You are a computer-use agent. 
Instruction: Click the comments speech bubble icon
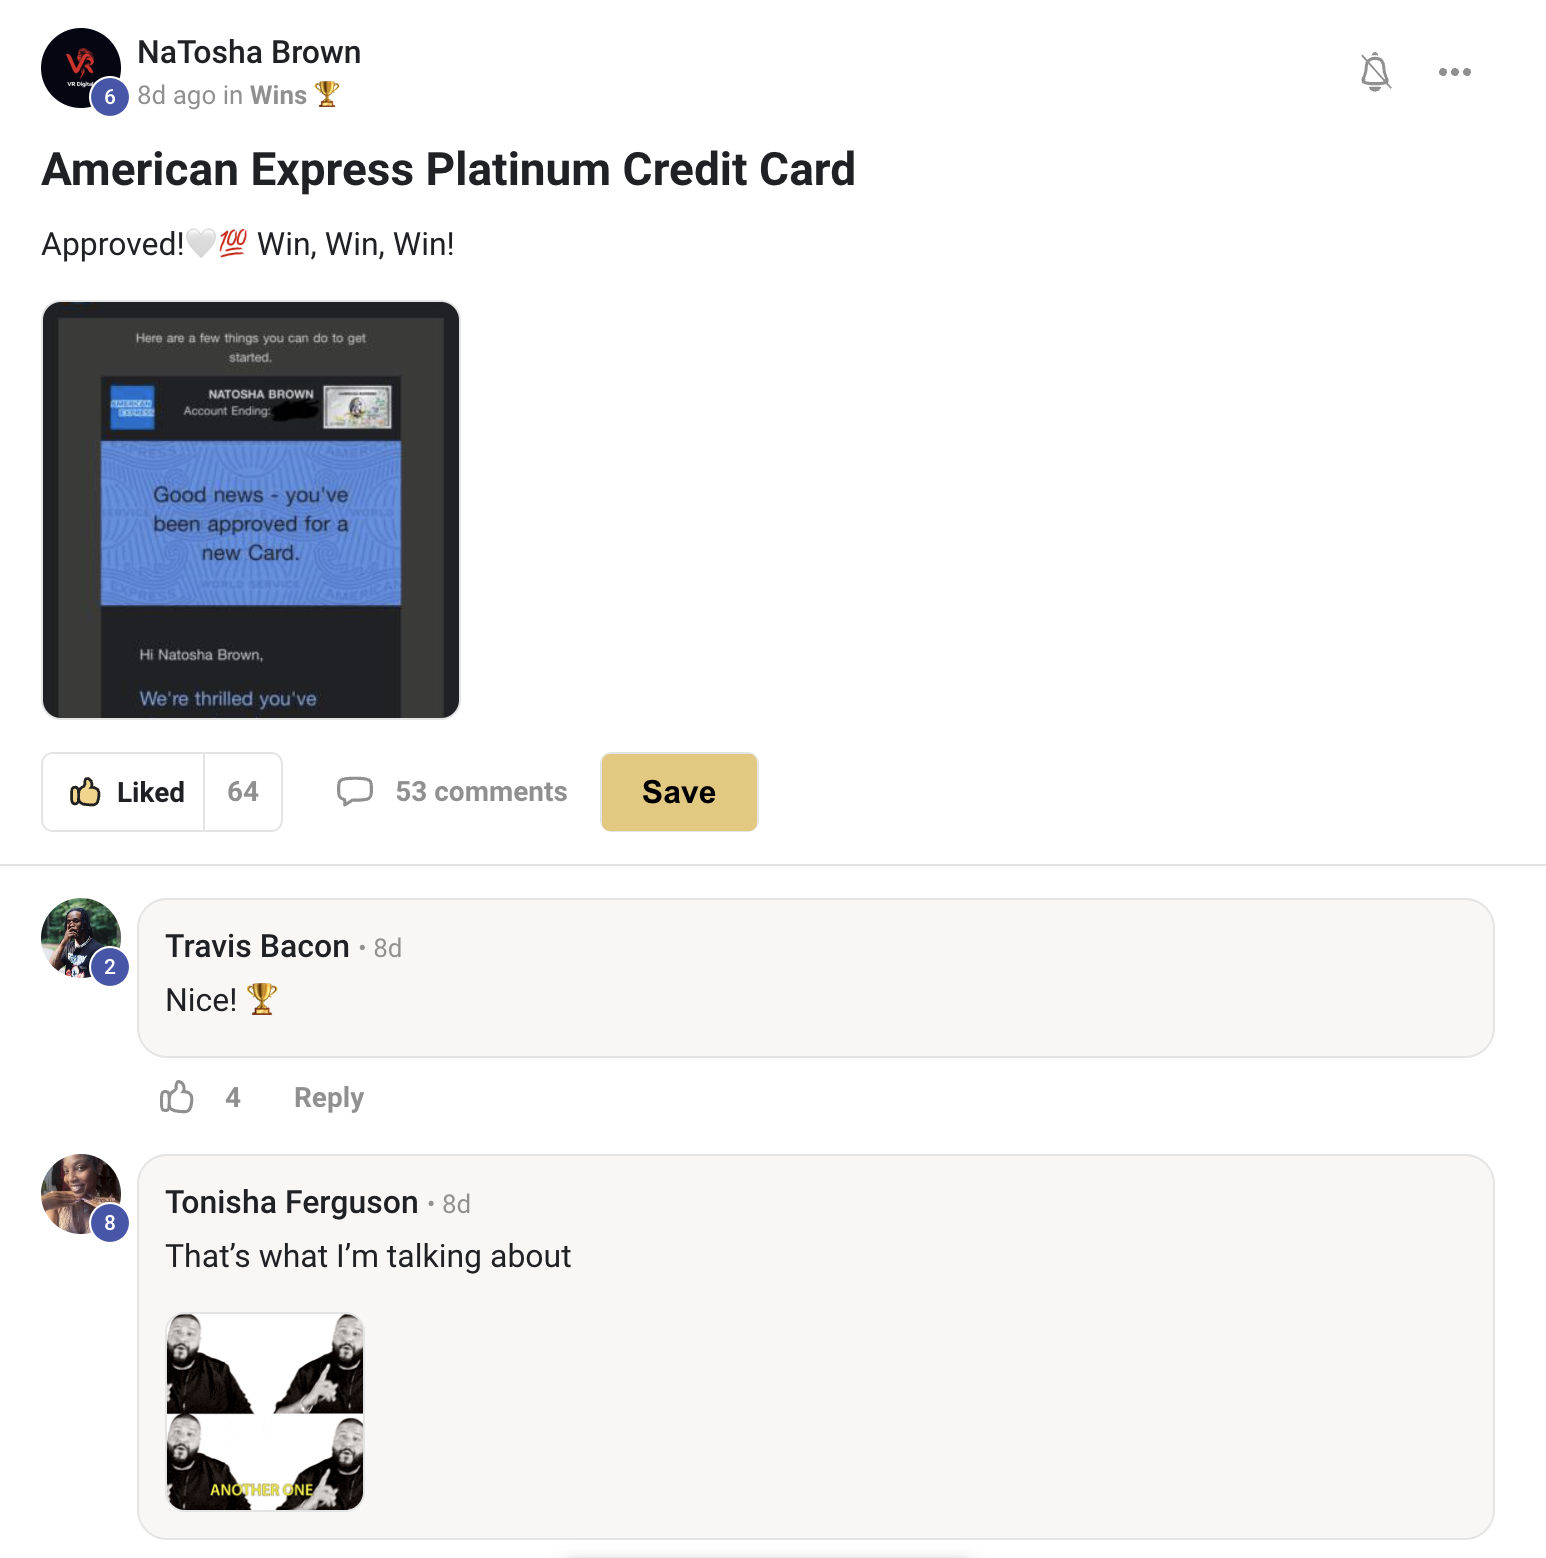355,792
